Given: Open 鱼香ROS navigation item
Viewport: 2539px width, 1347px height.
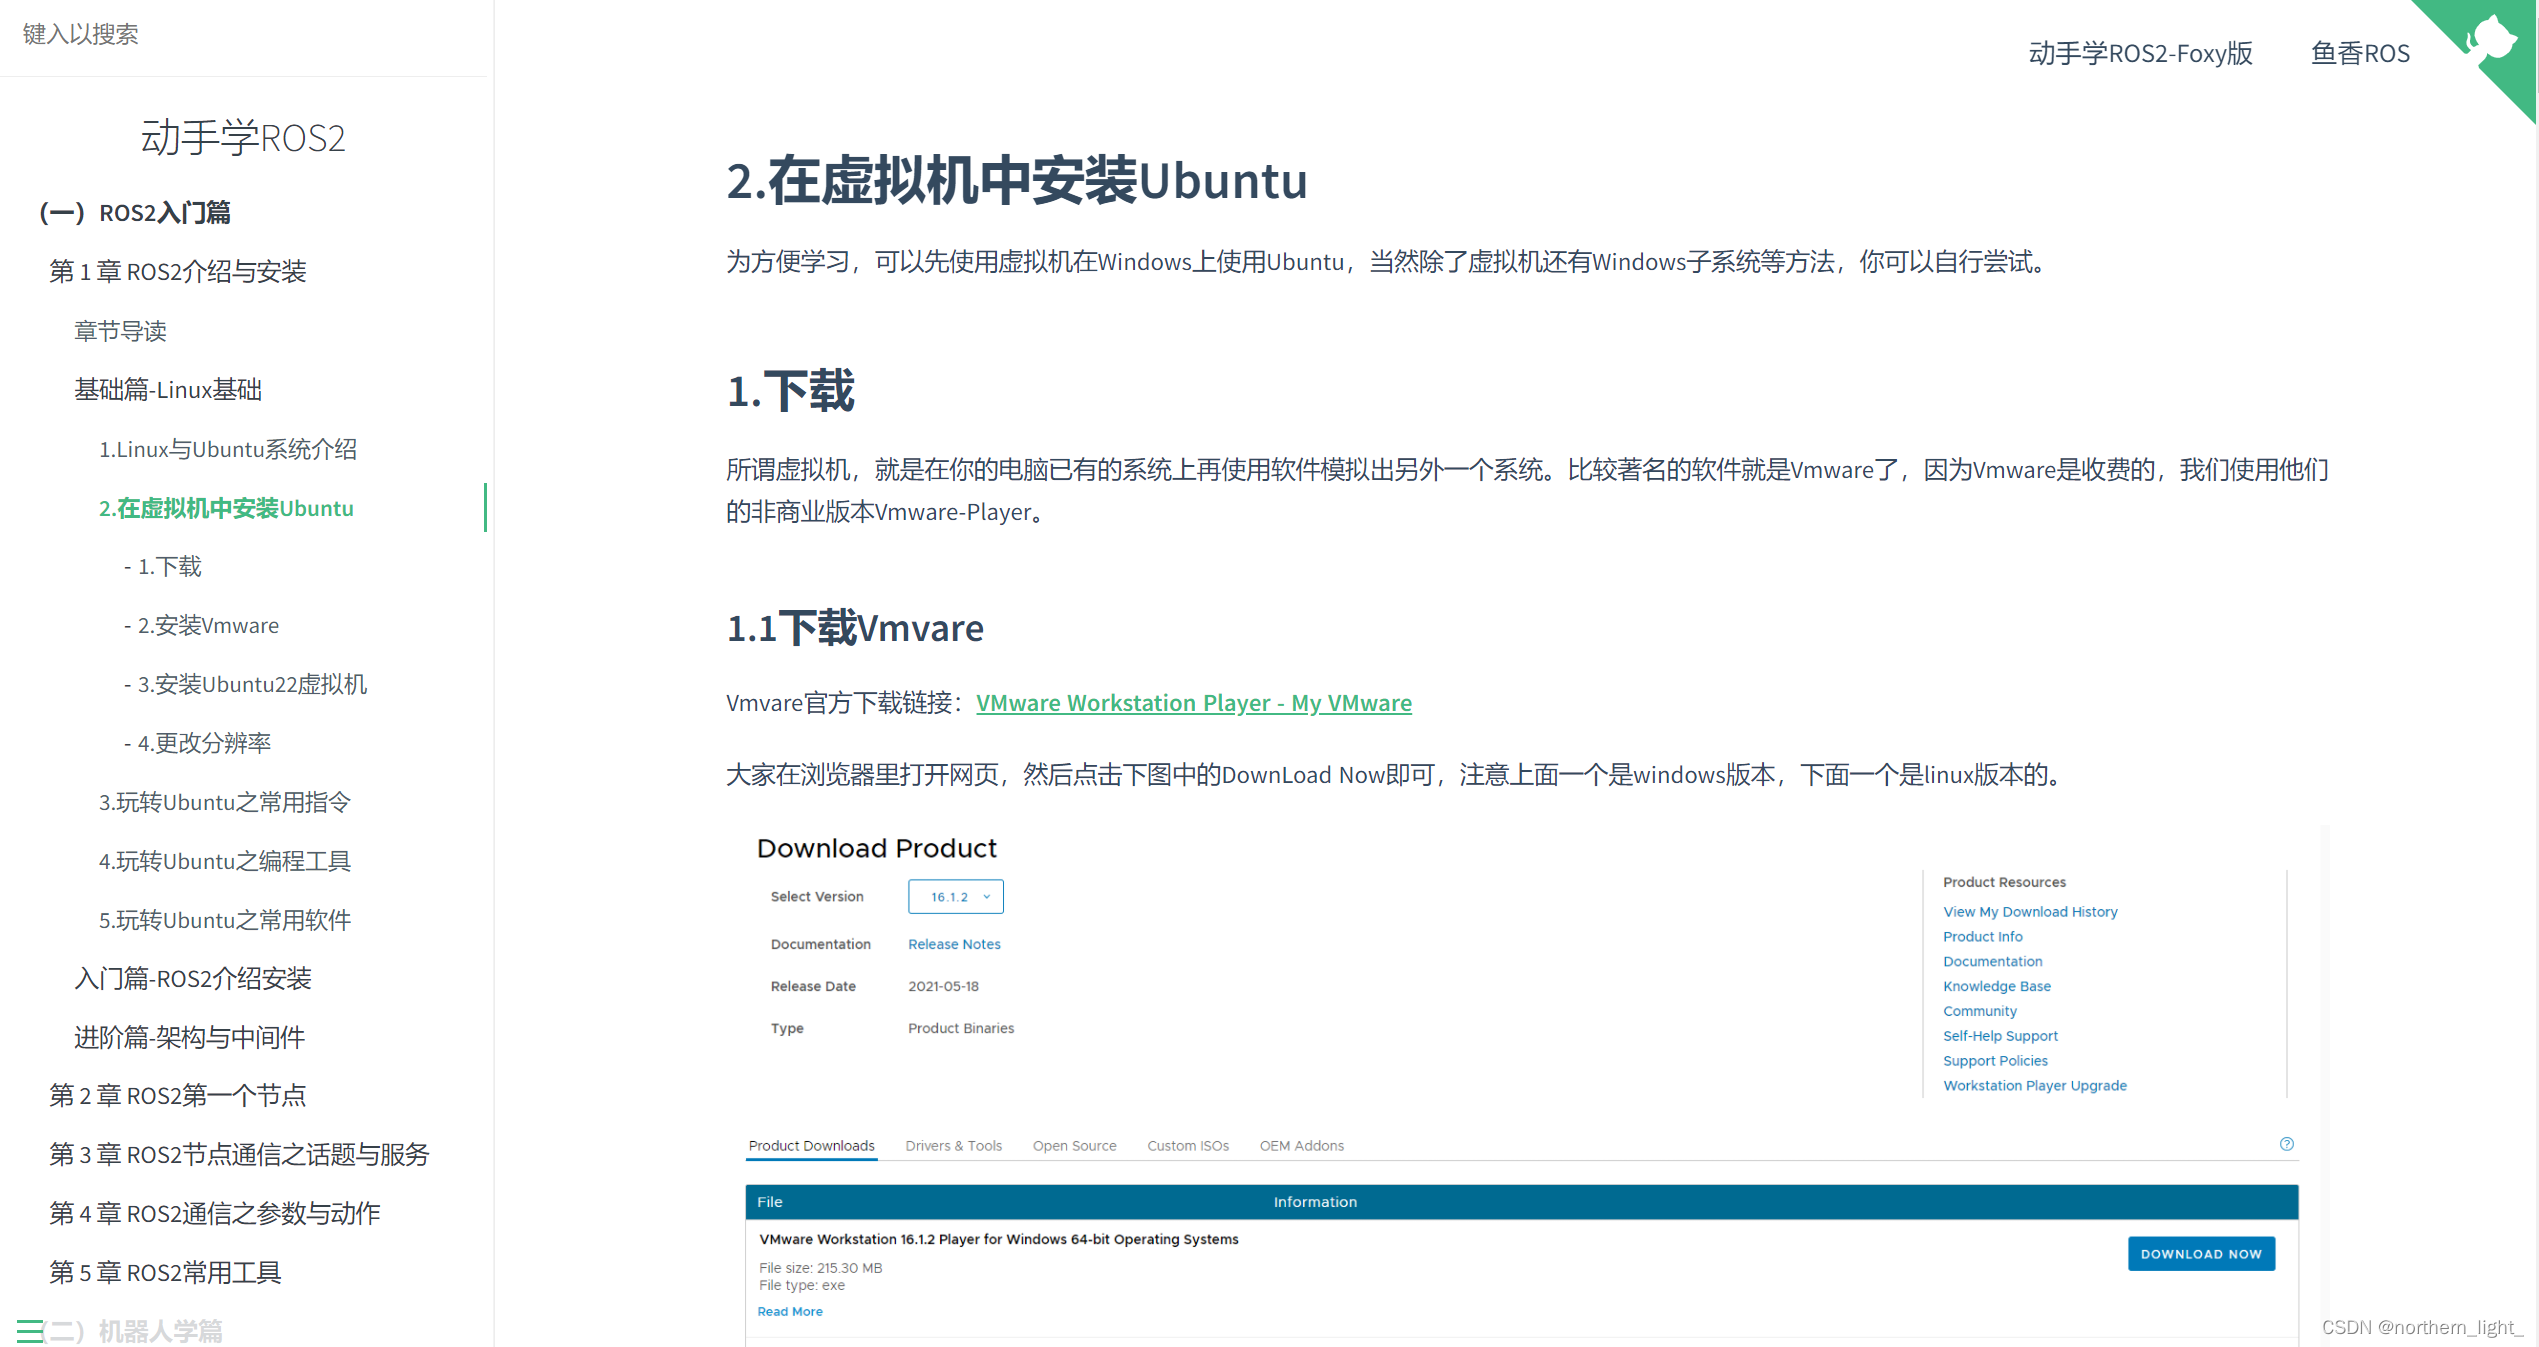Looking at the screenshot, I should (x=2360, y=53).
